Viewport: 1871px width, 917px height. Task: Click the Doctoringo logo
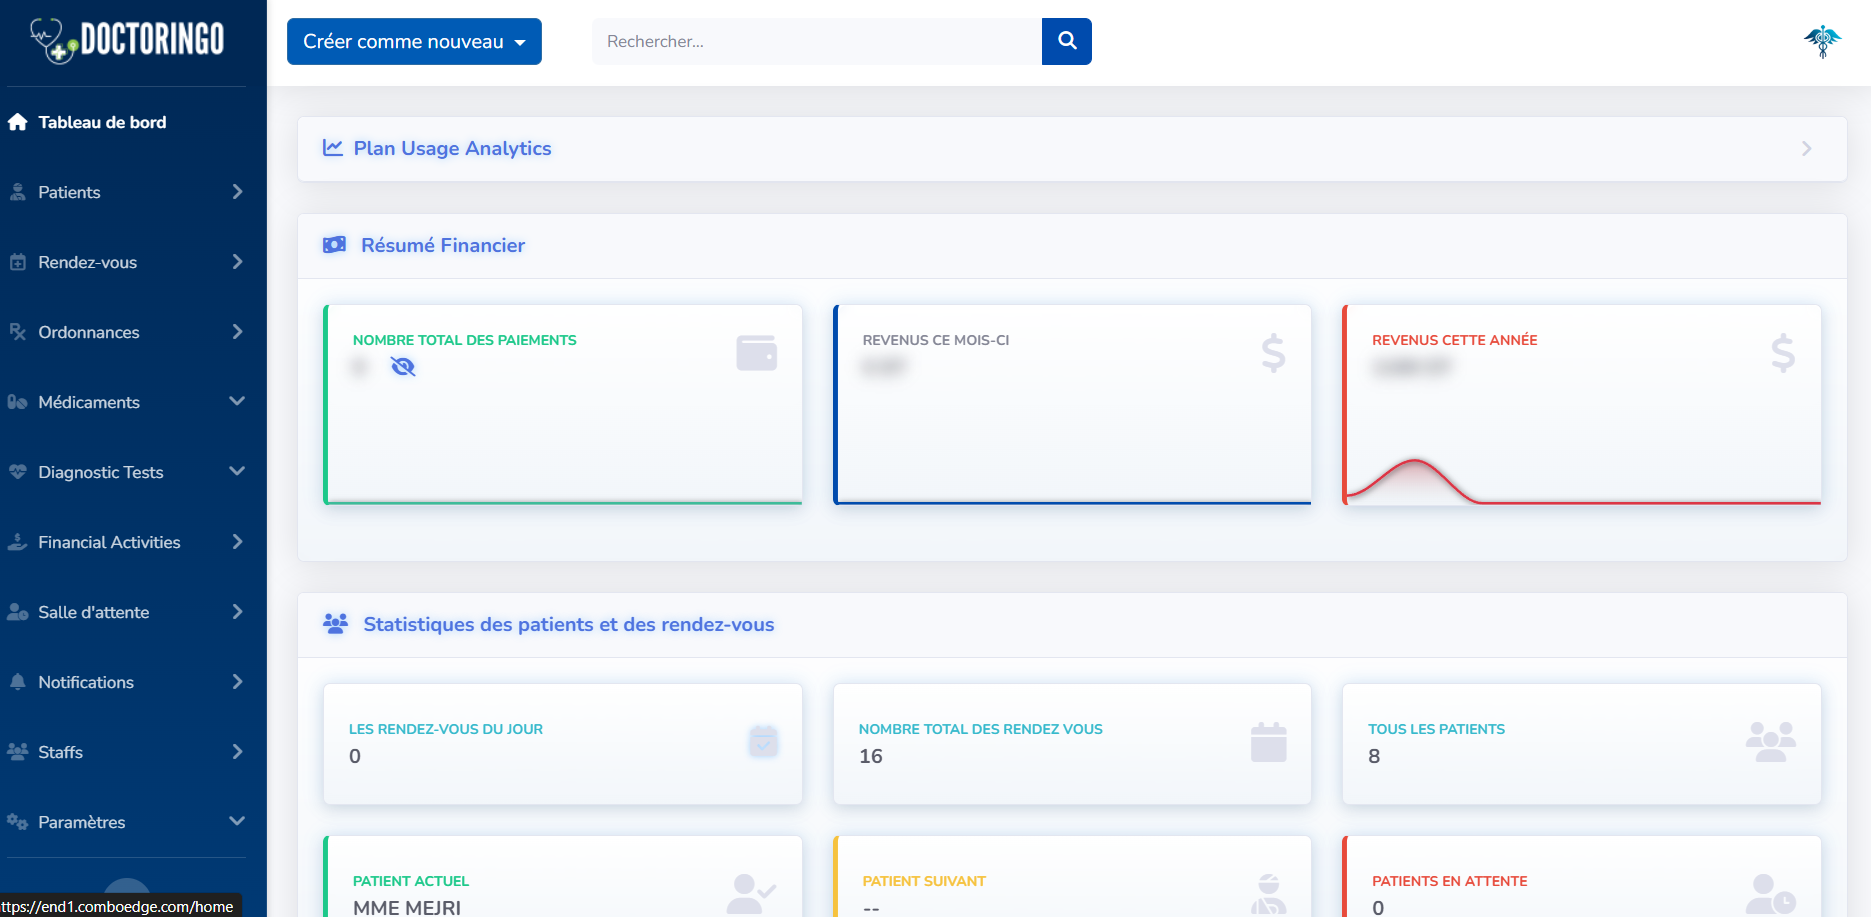pyautogui.click(x=127, y=40)
